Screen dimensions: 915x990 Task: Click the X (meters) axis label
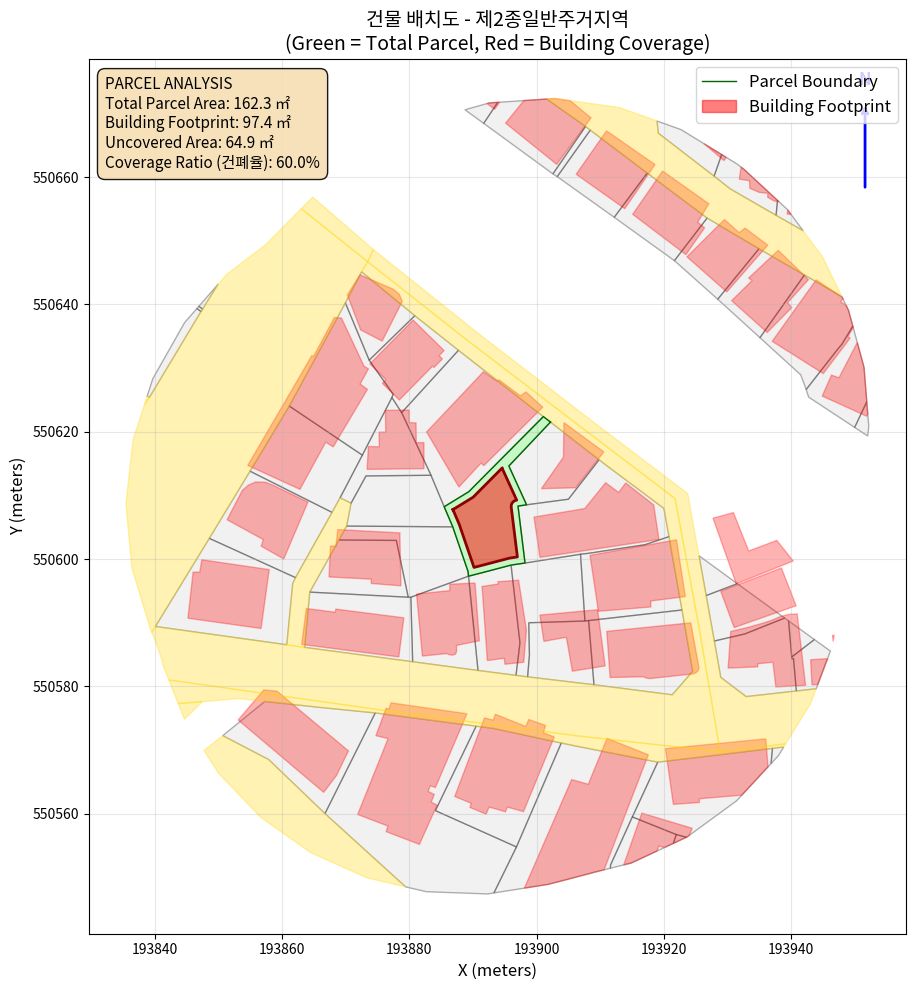pyautogui.click(x=497, y=970)
